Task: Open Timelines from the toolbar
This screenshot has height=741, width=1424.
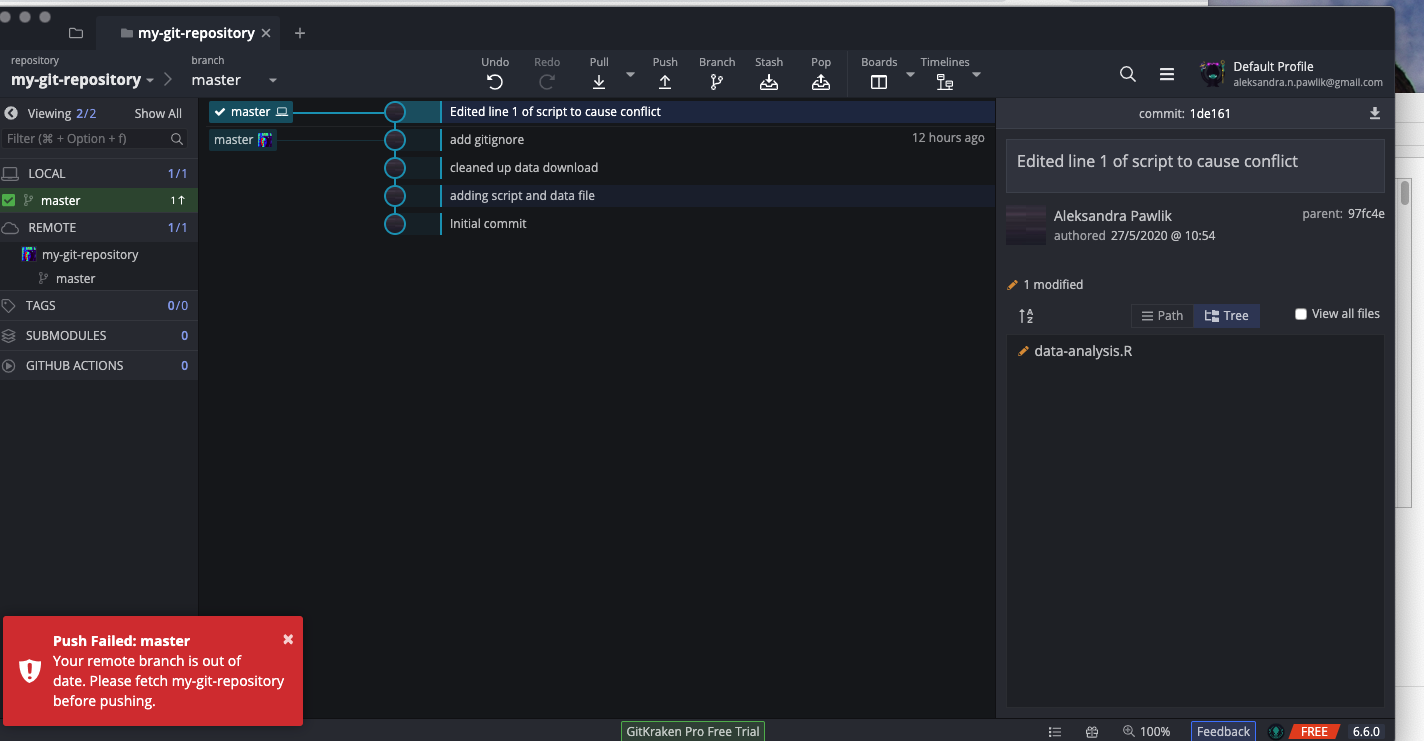Action: coord(945,82)
